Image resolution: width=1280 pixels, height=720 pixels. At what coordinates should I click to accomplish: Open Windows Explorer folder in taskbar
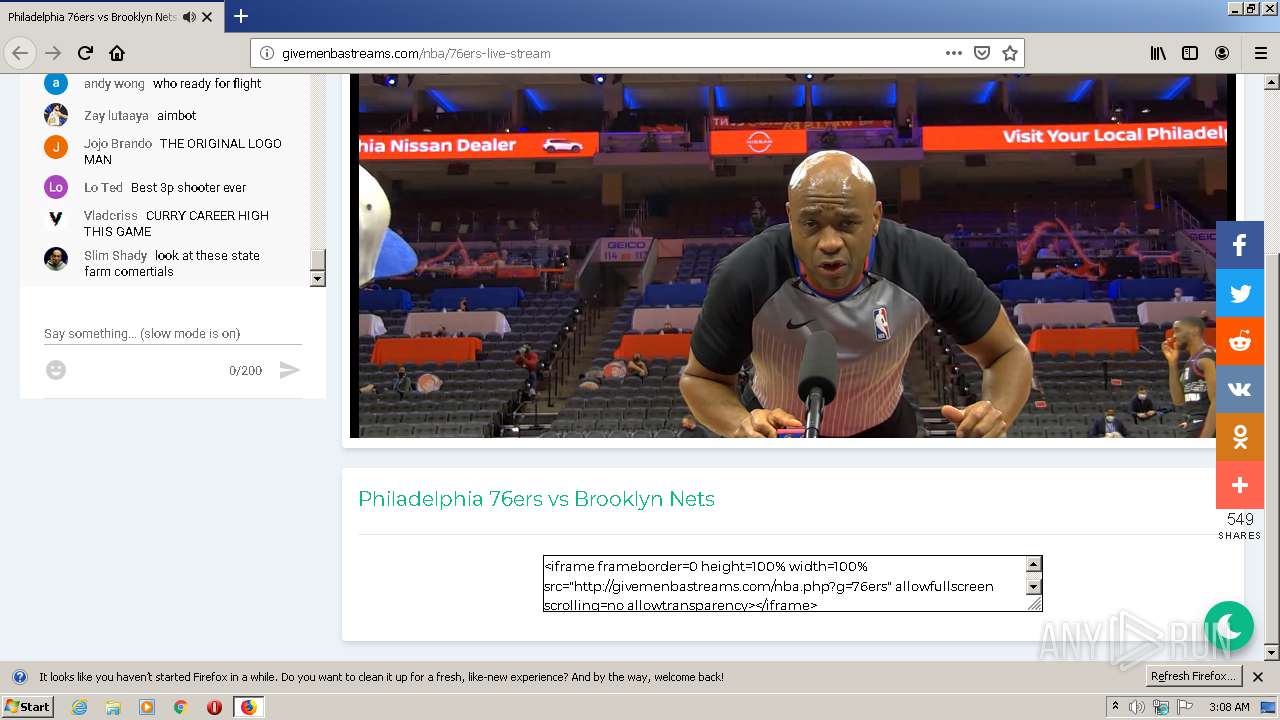coord(113,707)
